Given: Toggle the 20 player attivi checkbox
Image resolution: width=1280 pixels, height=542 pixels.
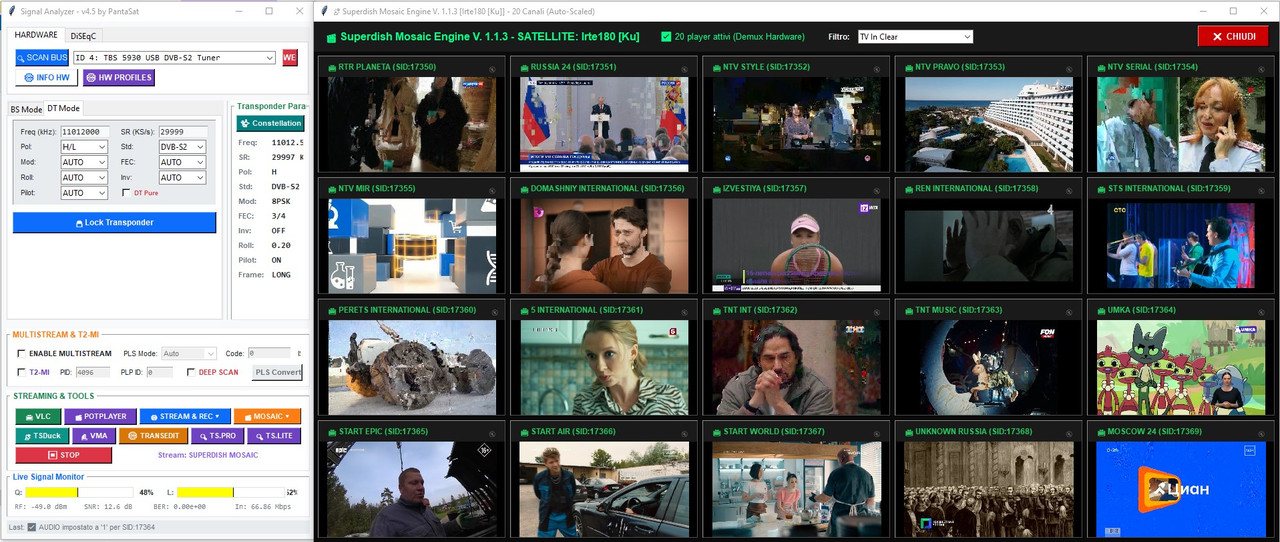Looking at the screenshot, I should [666, 37].
